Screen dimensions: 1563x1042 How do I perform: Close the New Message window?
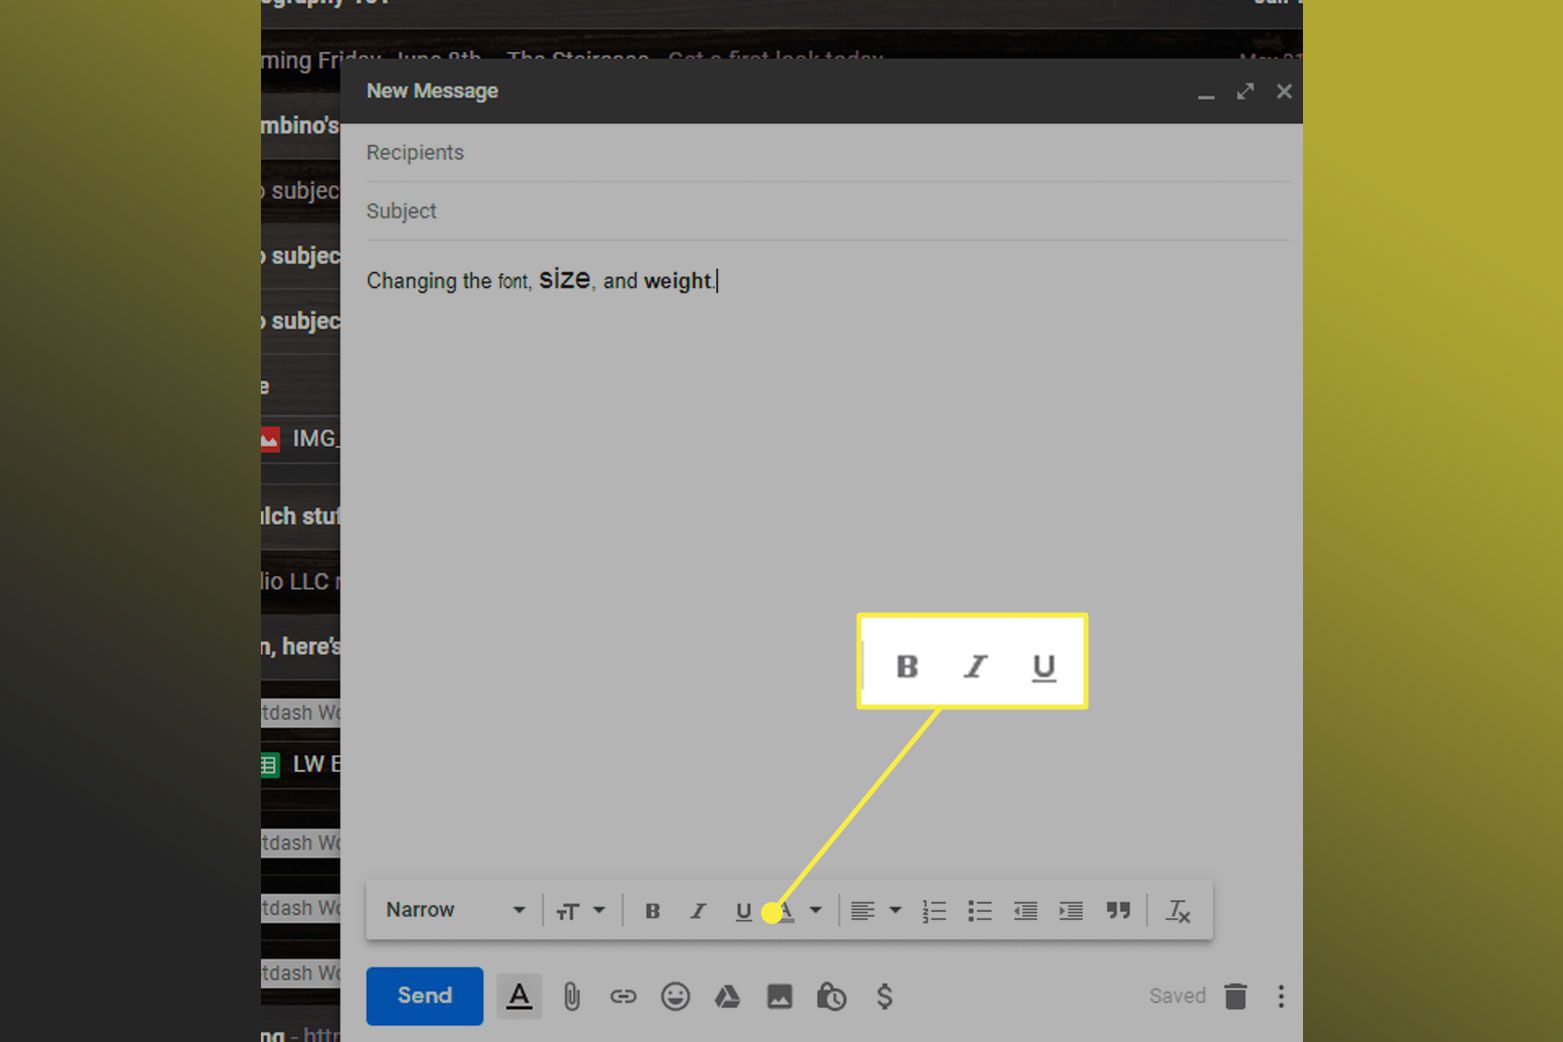[1284, 92]
